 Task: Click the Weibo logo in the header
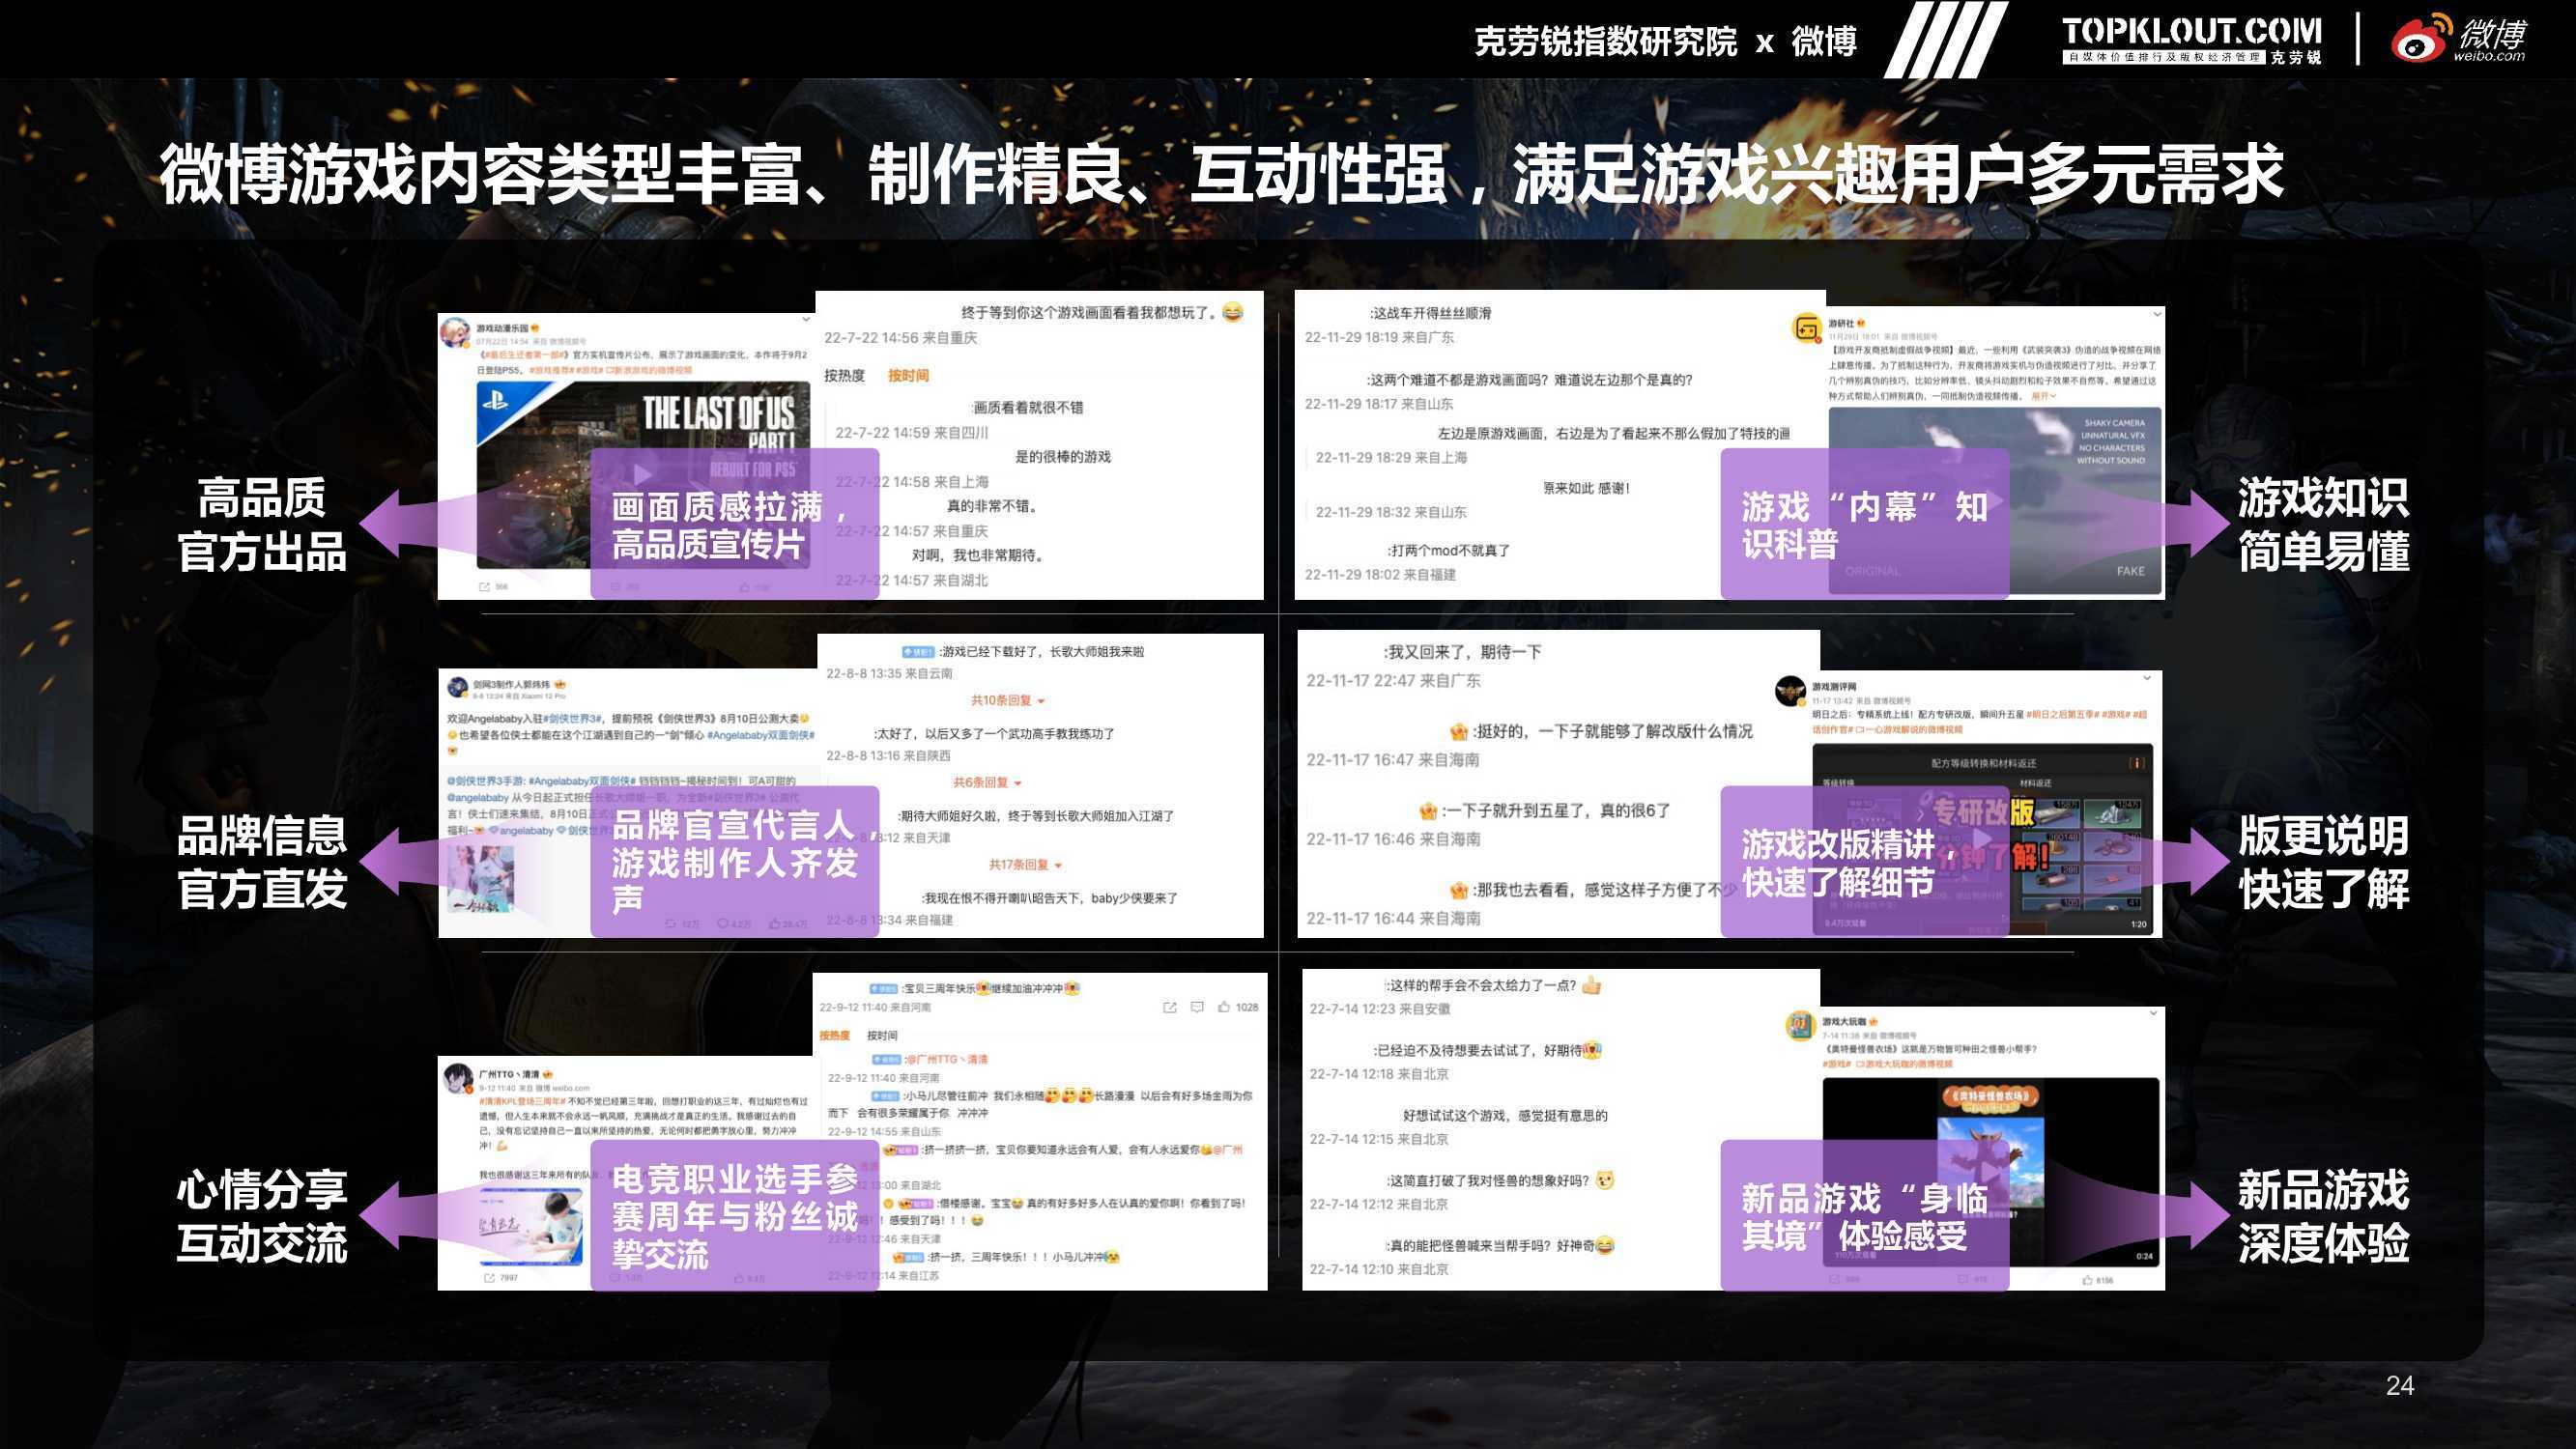pos(2459,39)
